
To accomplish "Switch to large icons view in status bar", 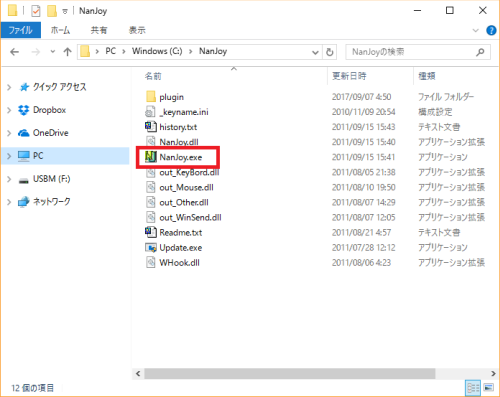I will pyautogui.click(x=489, y=387).
